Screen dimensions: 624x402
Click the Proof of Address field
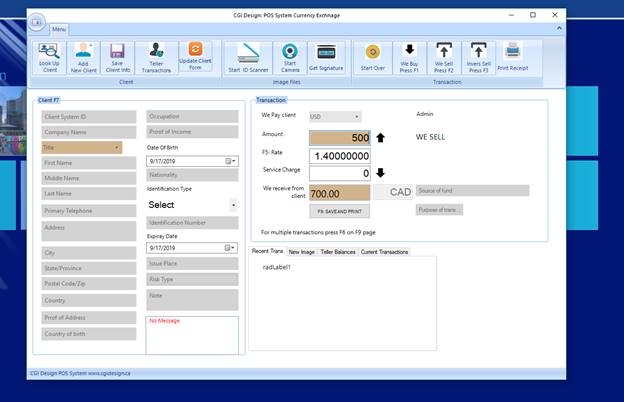pyautogui.click(x=88, y=317)
